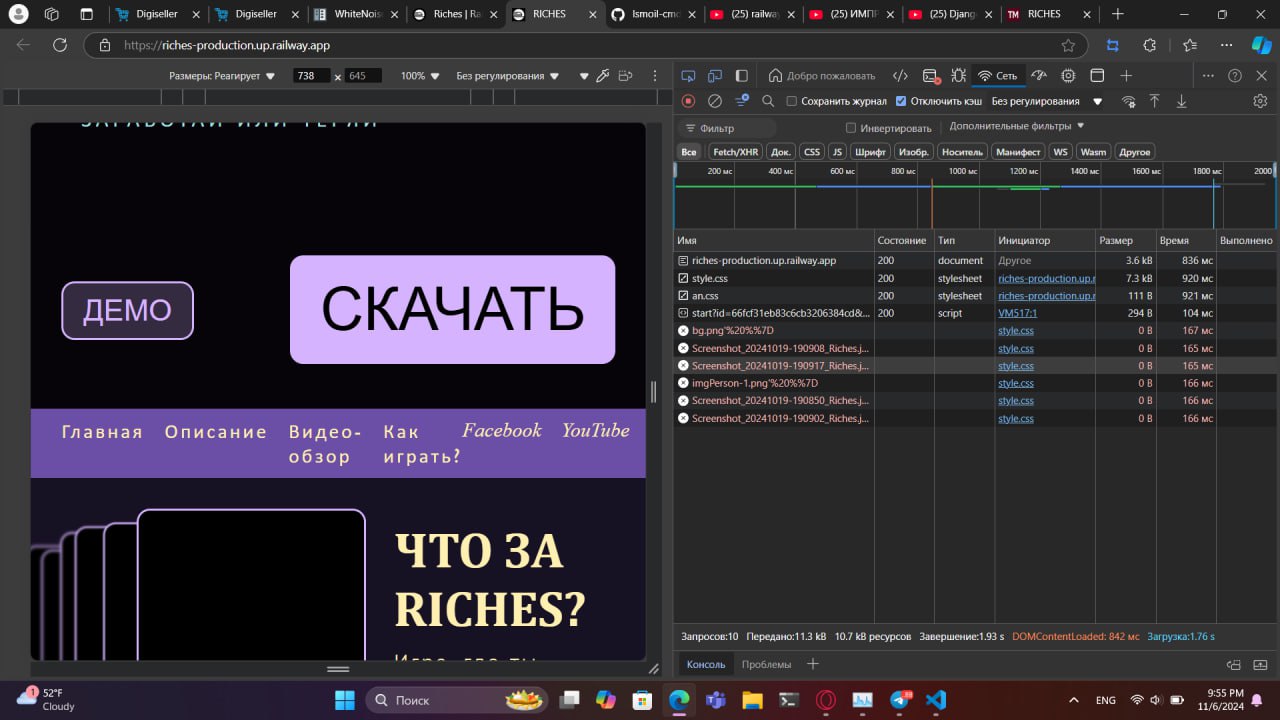Image resolution: width=1280 pixels, height=720 pixels.
Task: Expand the 100% zoom dropdown
Action: [420, 76]
